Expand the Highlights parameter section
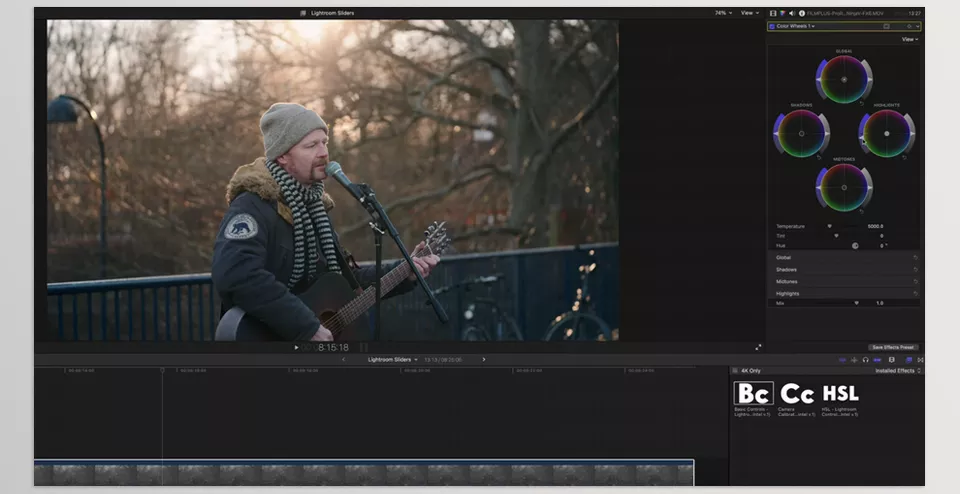The image size is (960, 494). (787, 294)
